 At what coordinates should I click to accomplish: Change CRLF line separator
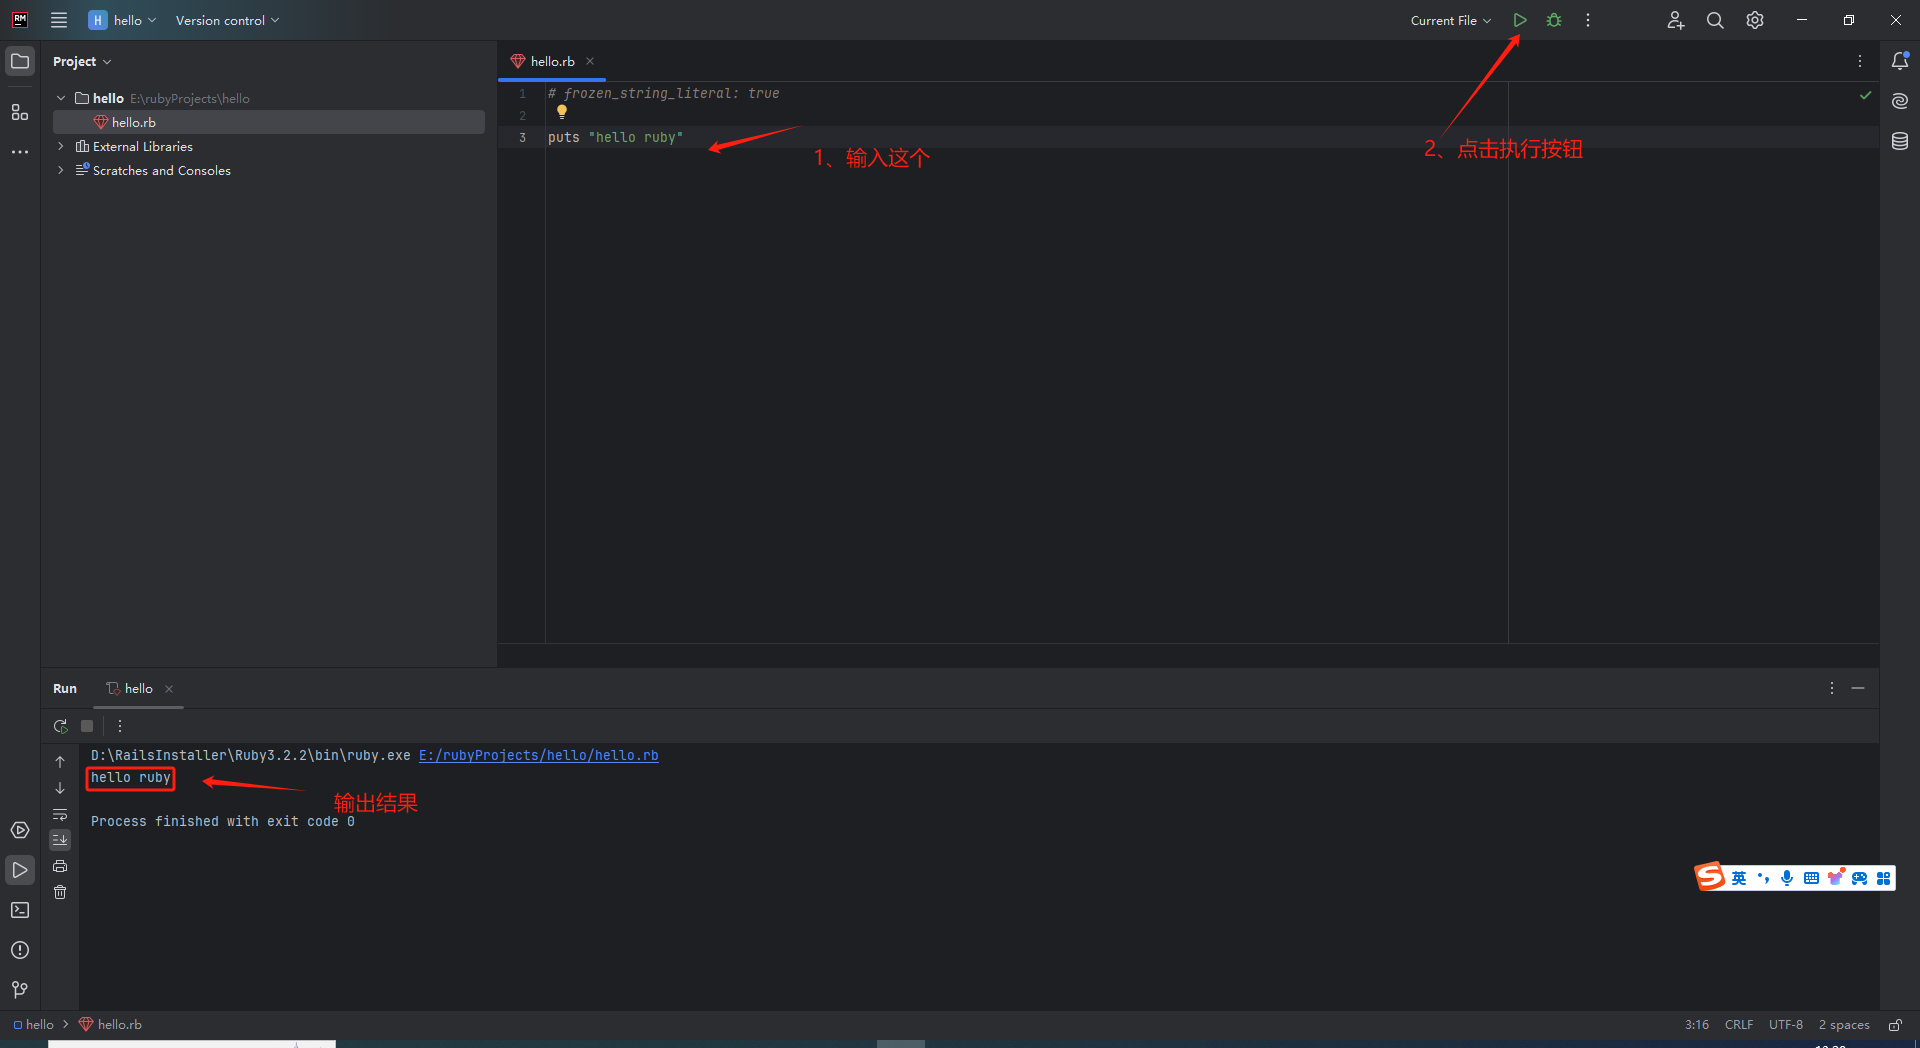click(x=1739, y=1024)
